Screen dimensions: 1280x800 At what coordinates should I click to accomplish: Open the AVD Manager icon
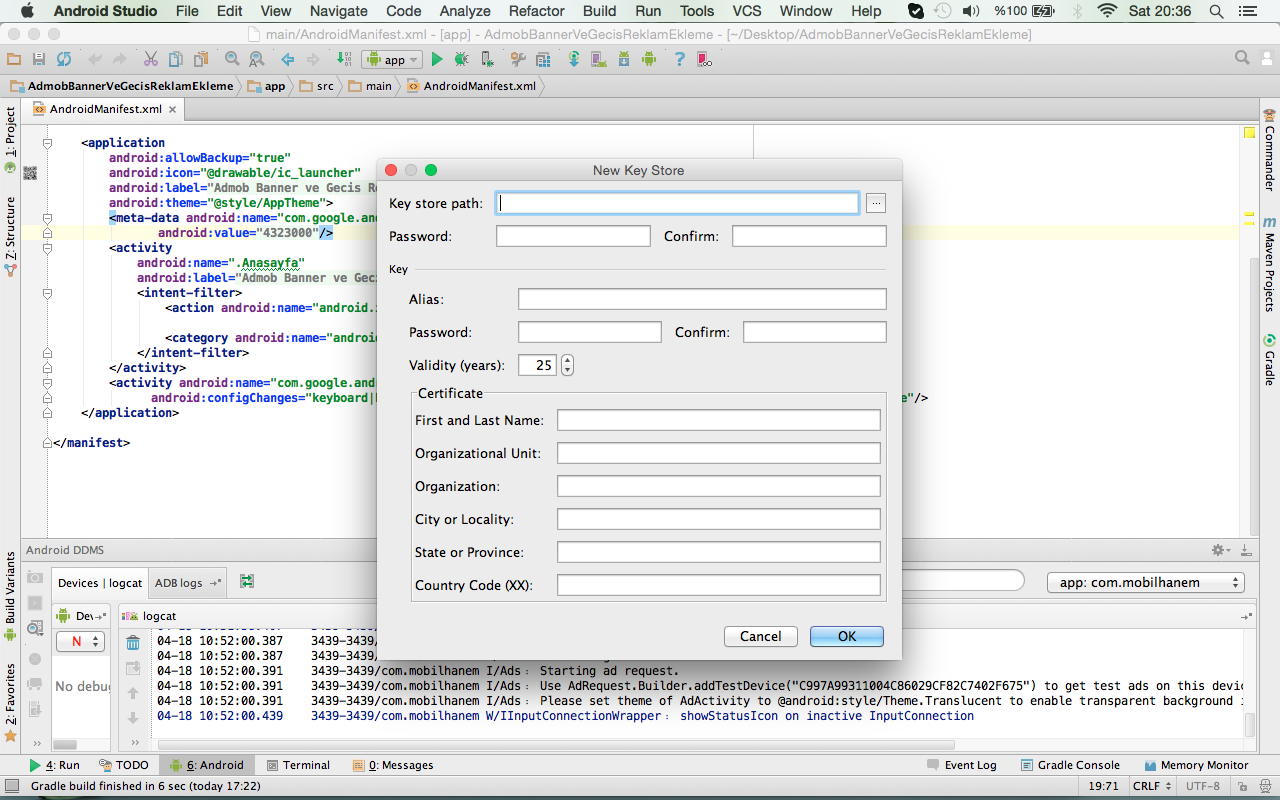pos(598,60)
